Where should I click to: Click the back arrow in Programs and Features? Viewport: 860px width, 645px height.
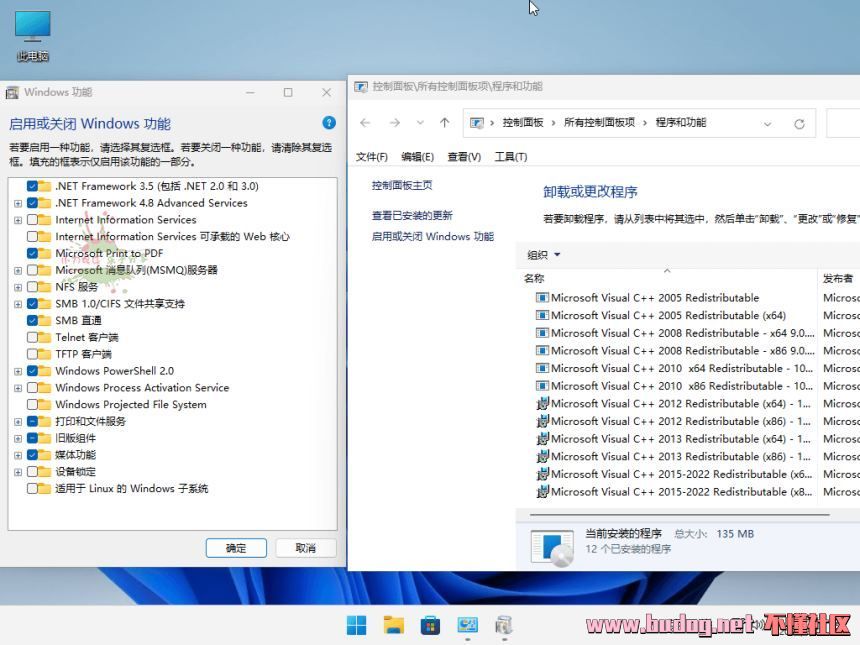pos(366,122)
